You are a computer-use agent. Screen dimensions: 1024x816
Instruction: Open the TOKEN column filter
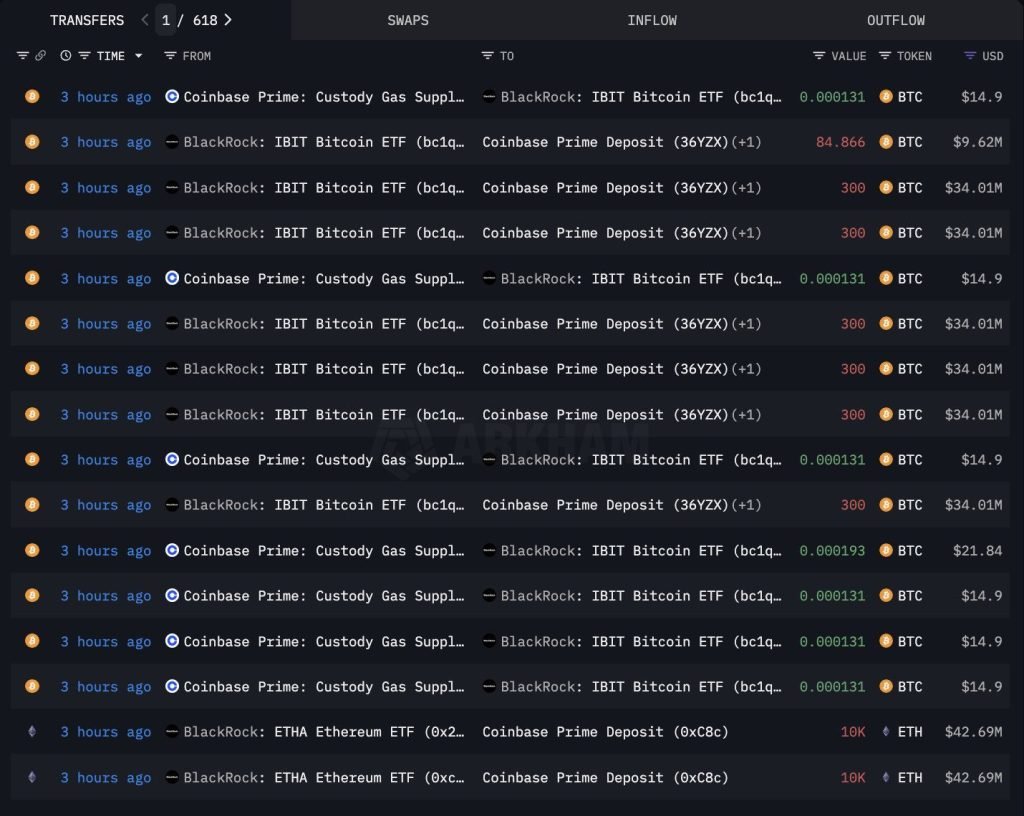pyautogui.click(x=885, y=56)
